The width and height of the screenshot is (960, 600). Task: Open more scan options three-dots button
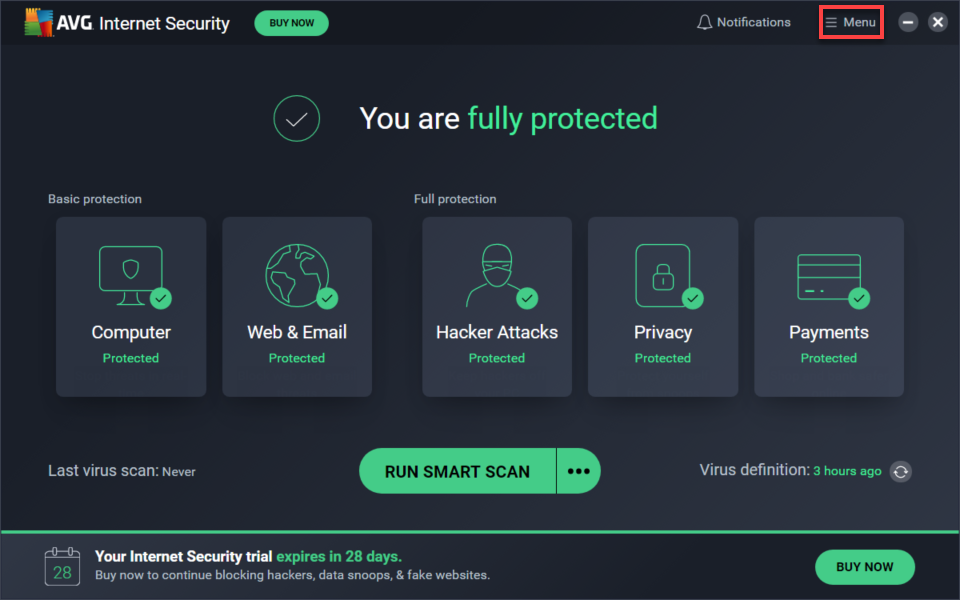[x=579, y=471]
